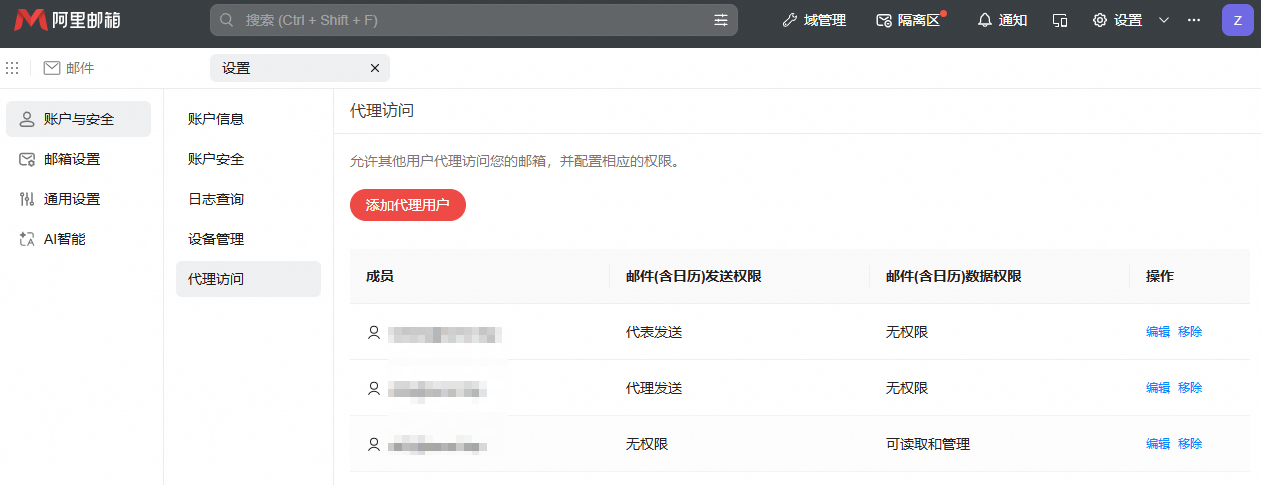Switch to the 邮件 mail tab
The height and width of the screenshot is (485, 1261).
(x=69, y=68)
